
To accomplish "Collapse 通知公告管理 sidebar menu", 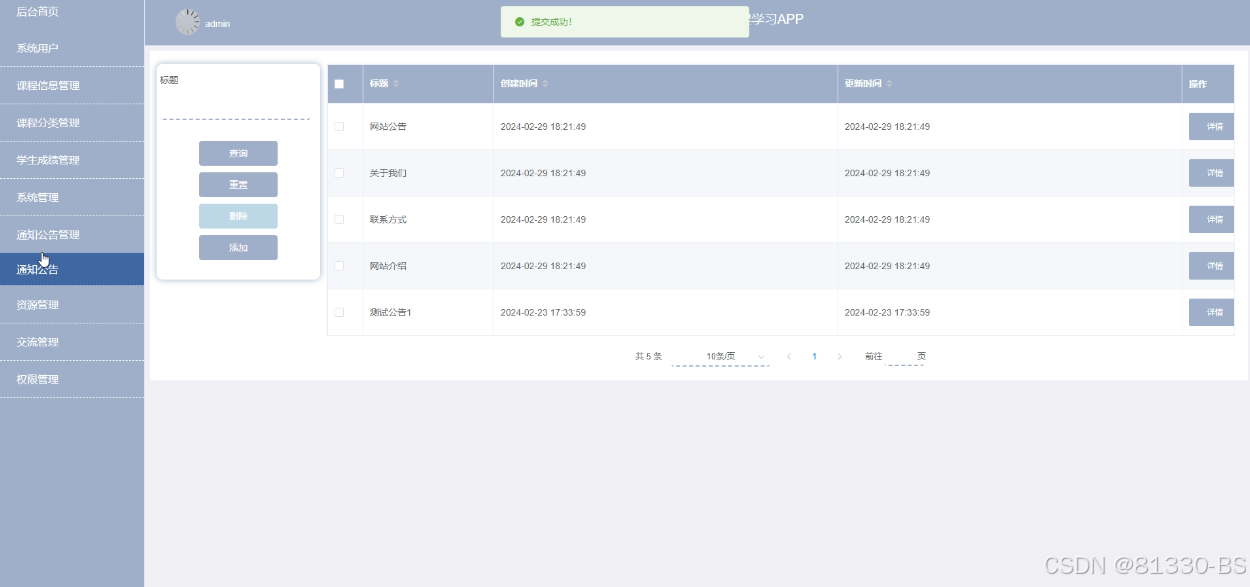I will [x=72, y=235].
